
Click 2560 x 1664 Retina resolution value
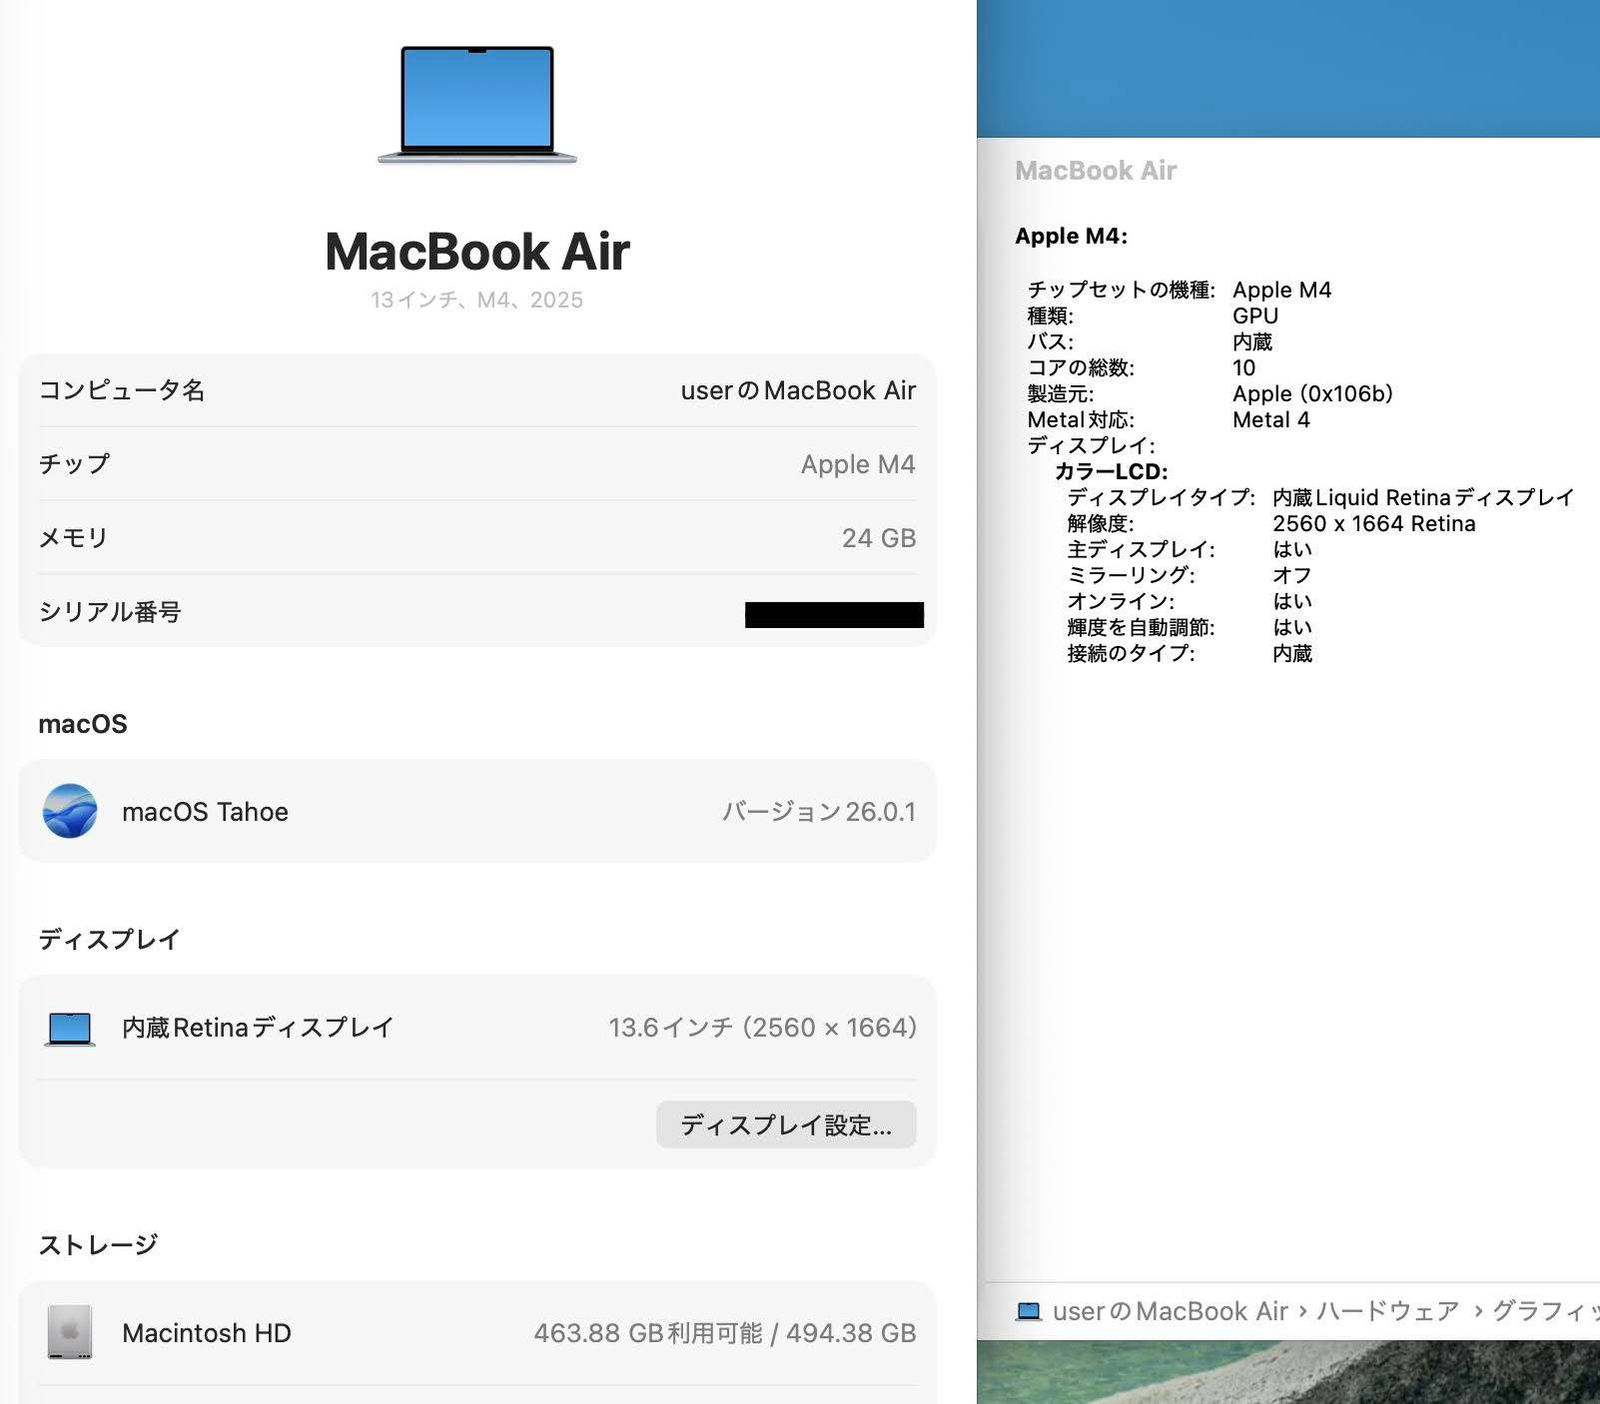pyautogui.click(x=1373, y=524)
